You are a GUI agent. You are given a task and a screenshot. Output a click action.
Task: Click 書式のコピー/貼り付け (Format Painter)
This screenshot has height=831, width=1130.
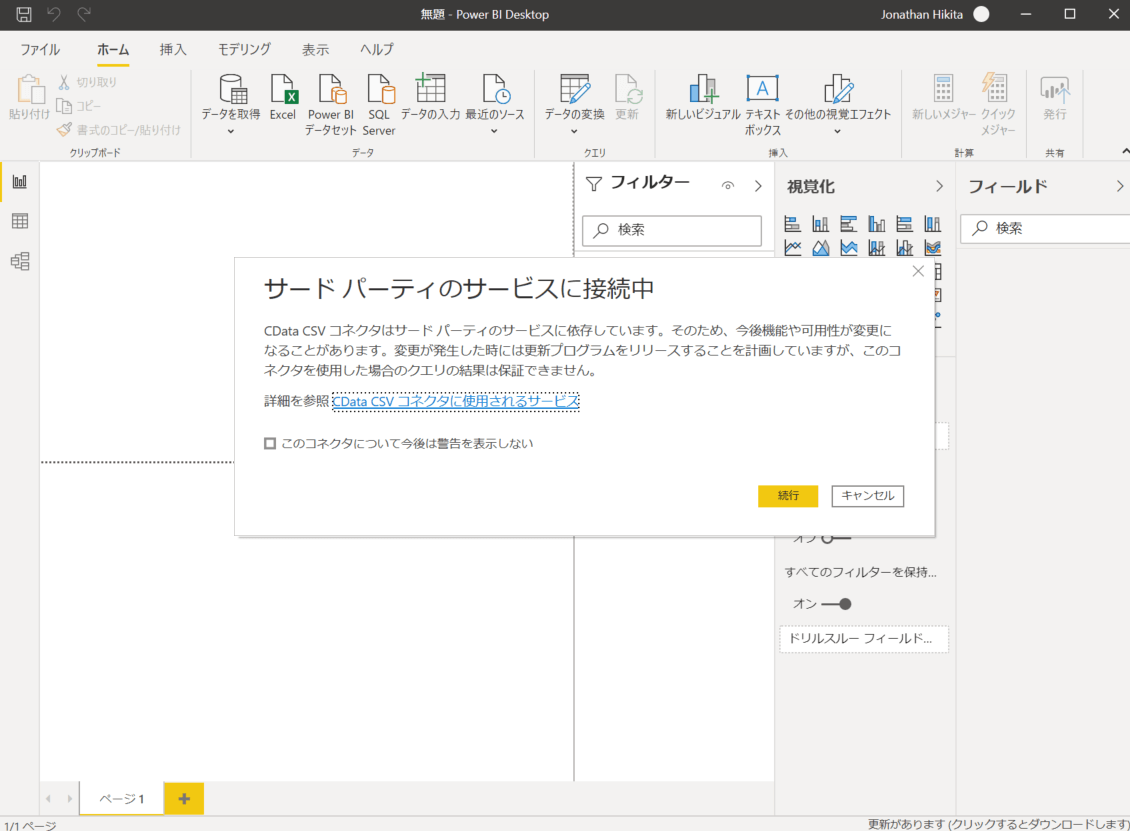119,130
